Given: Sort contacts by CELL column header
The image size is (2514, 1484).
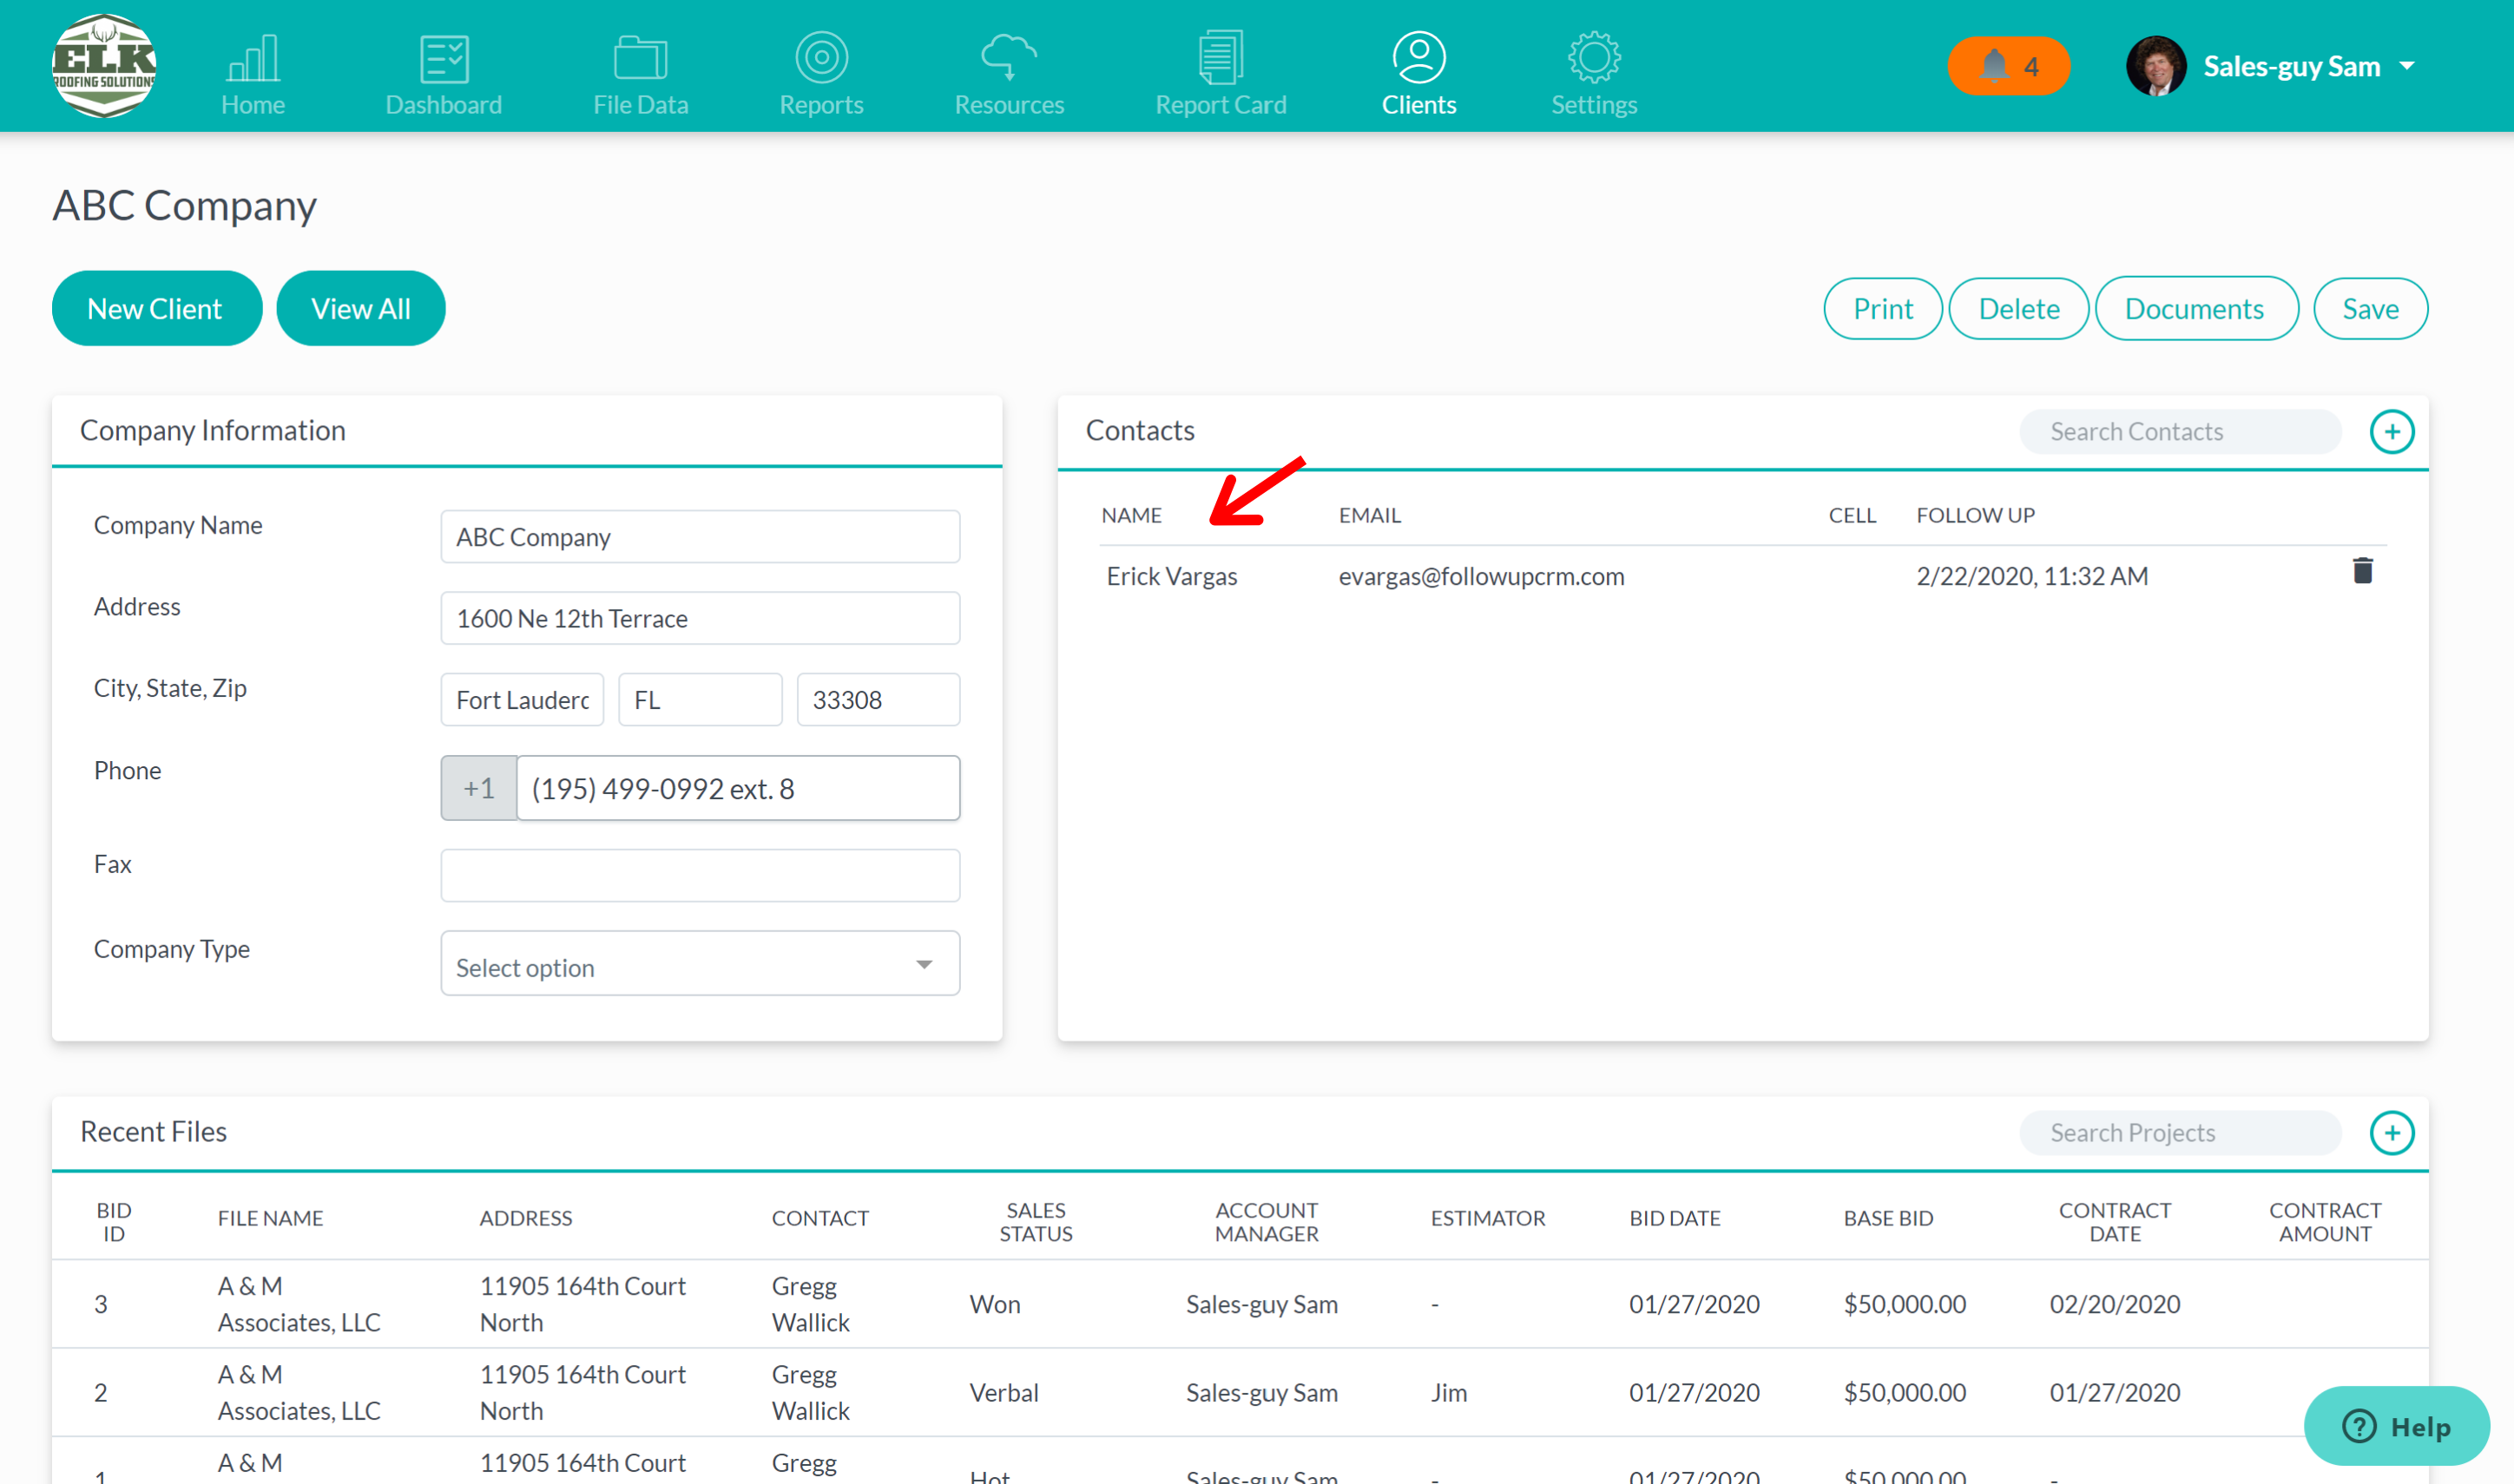Looking at the screenshot, I should point(1852,515).
